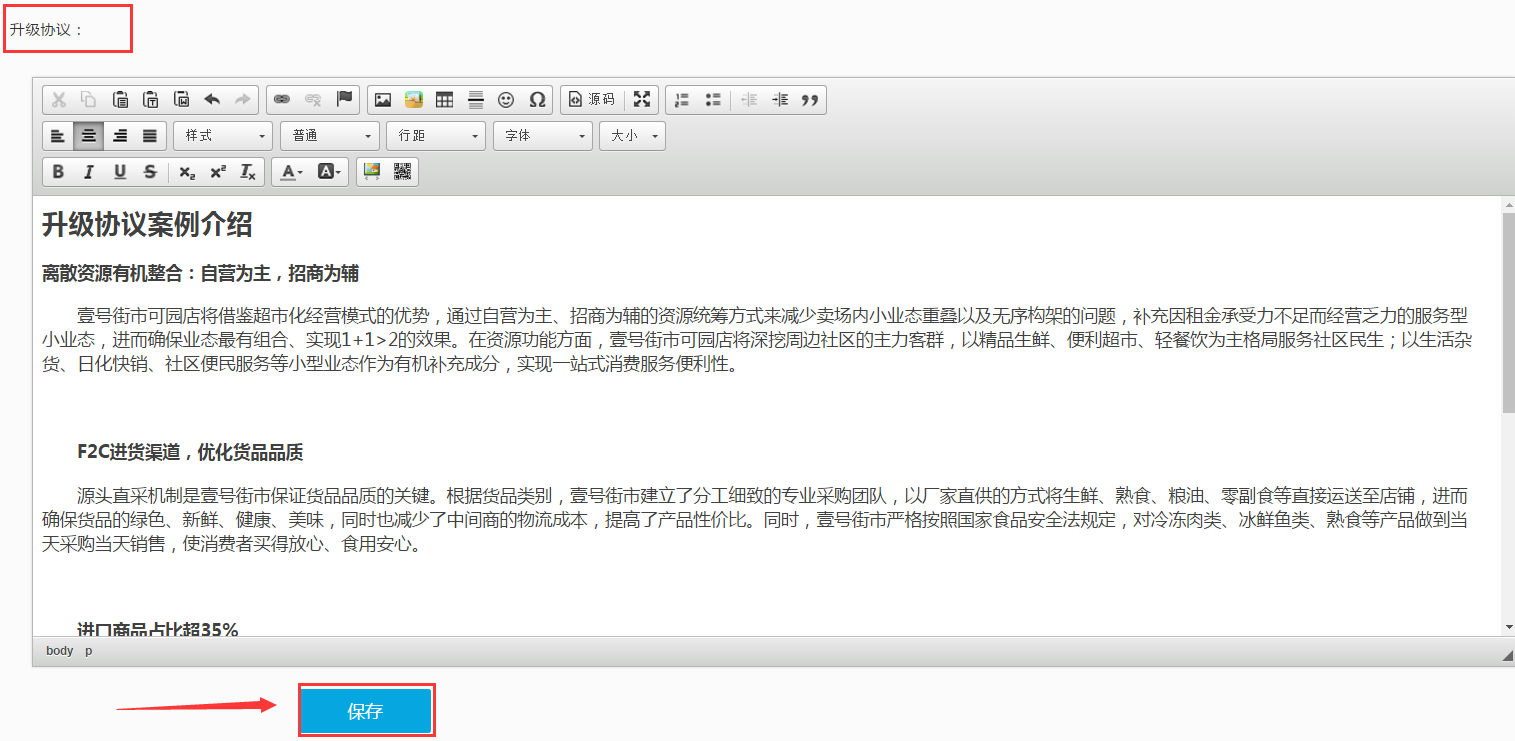Insert a hyperlink with the chain link icon
Viewport: 1515px width, 741px height.
(282, 99)
